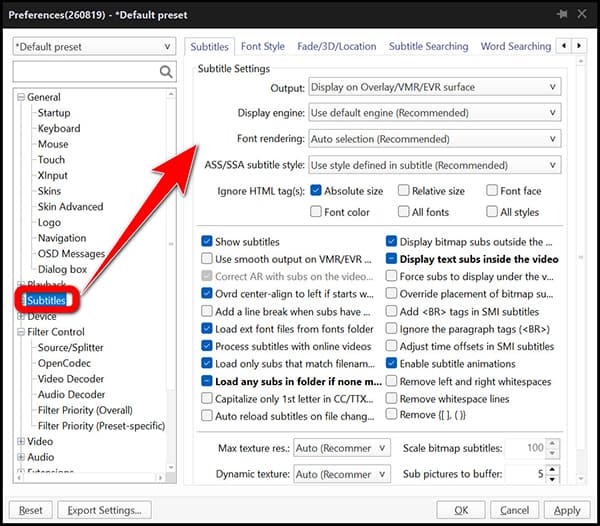Switch to the Fade/3D/Location tab
The width and height of the screenshot is (600, 526).
point(336,46)
